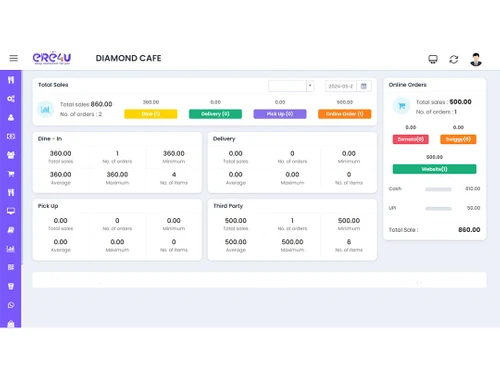Select the green Delivery (0) button
This screenshot has width=500, height=375.
[x=215, y=114]
